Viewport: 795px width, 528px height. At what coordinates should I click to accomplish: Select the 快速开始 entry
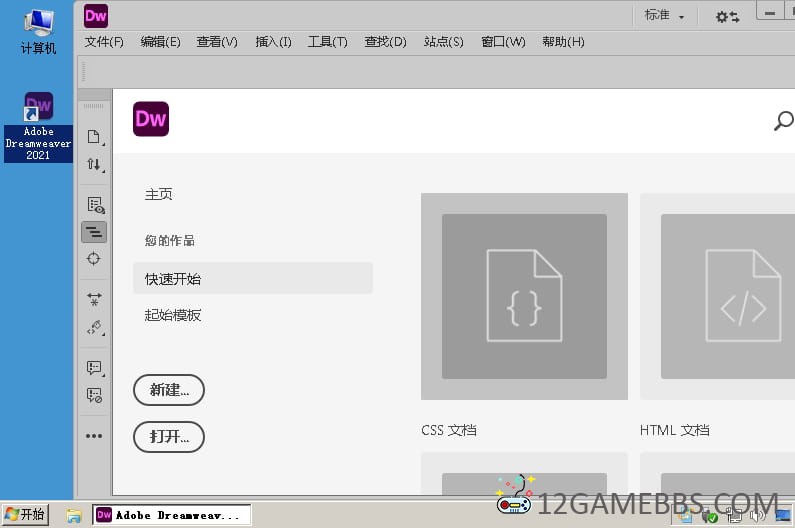point(252,278)
